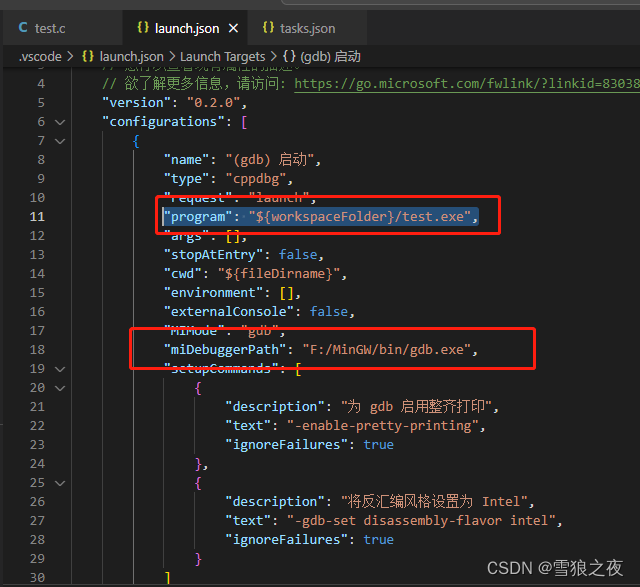Image resolution: width=640 pixels, height=587 pixels.
Task: Click the ${workspaceFolder}/test.exe value
Action: coord(360,217)
